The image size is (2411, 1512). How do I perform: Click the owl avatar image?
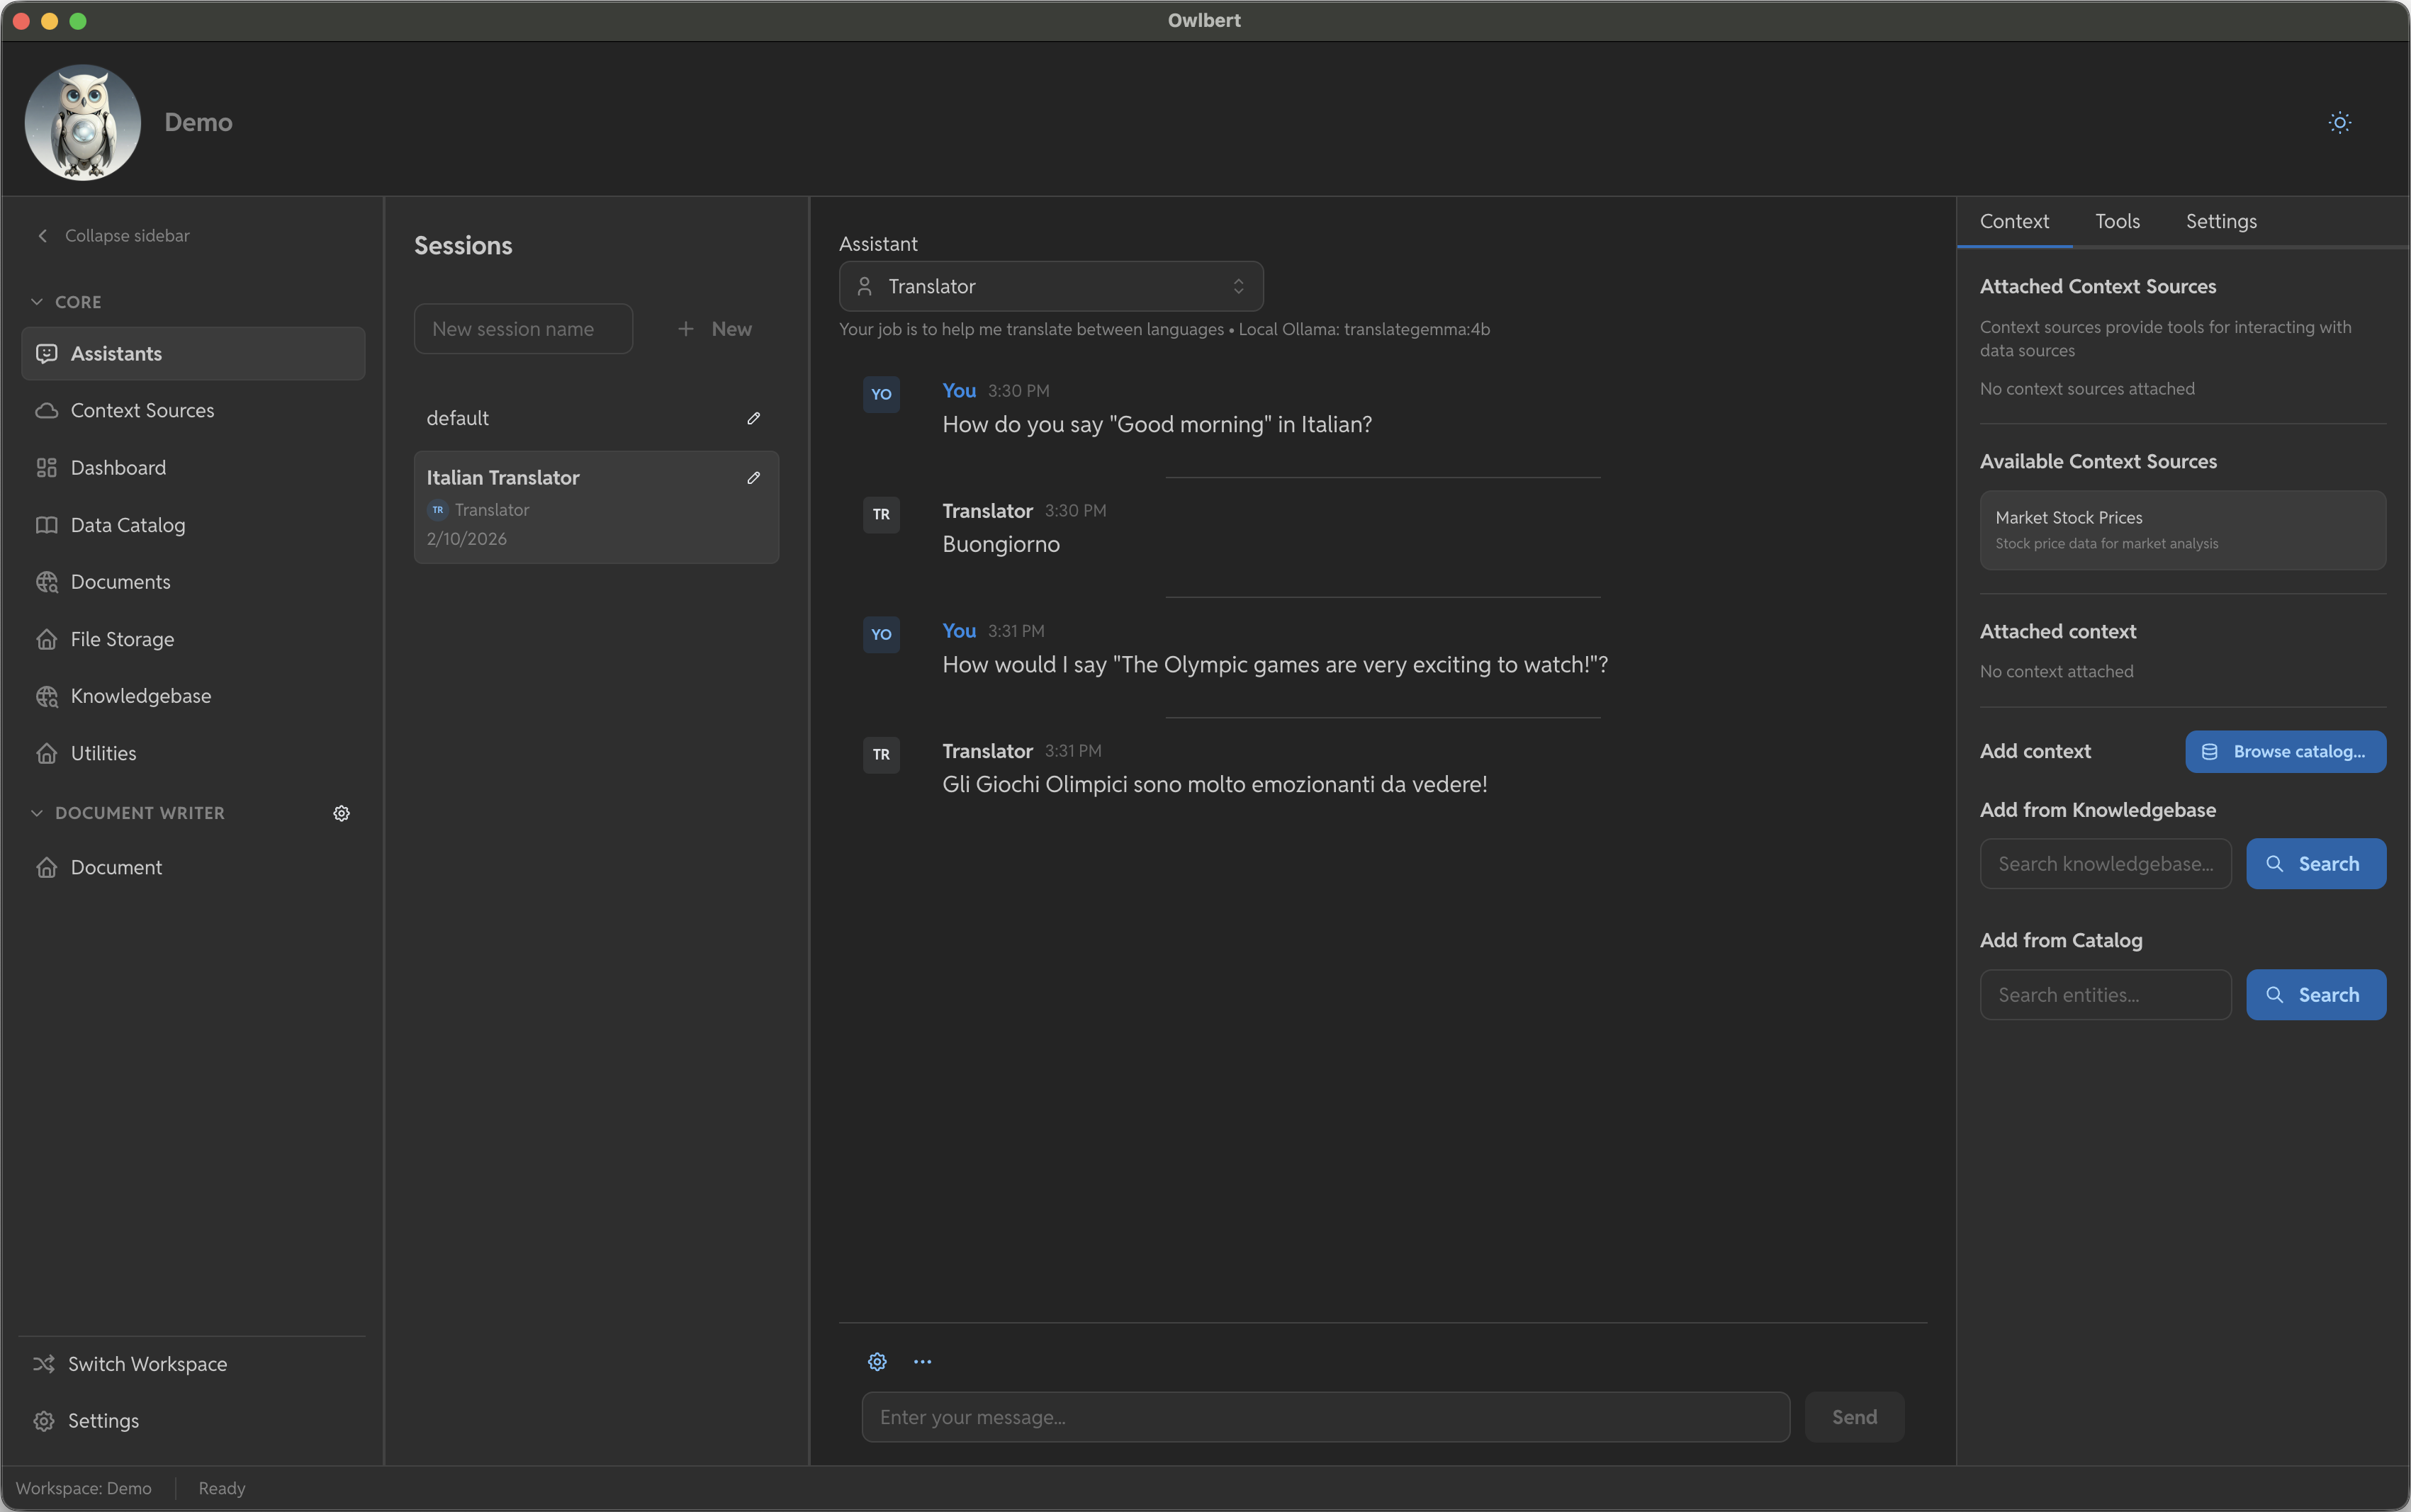pos(83,122)
